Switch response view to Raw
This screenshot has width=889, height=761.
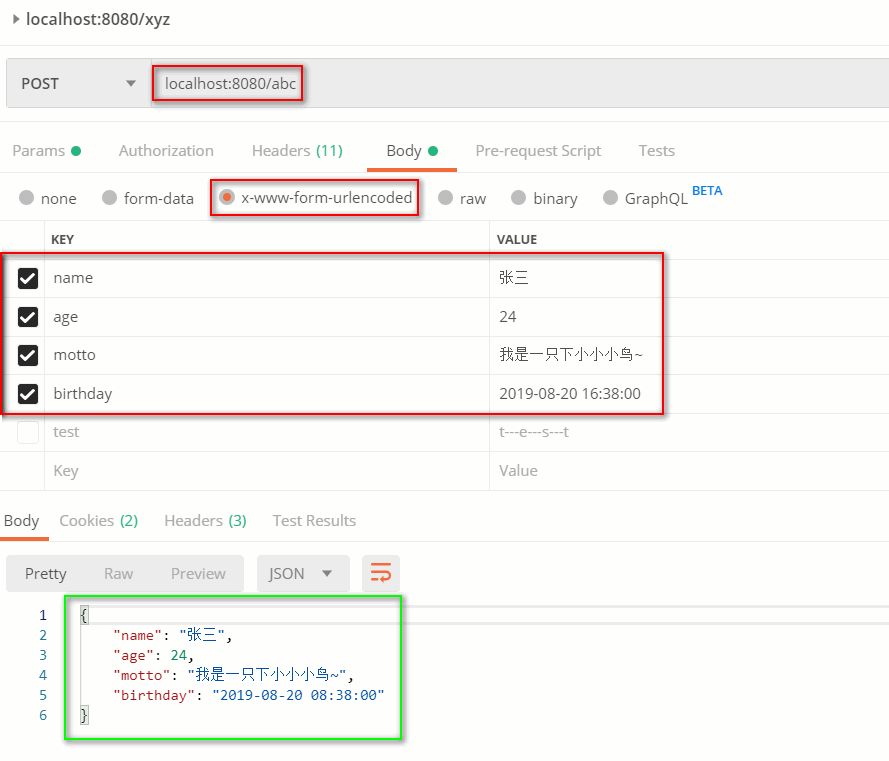(118, 573)
